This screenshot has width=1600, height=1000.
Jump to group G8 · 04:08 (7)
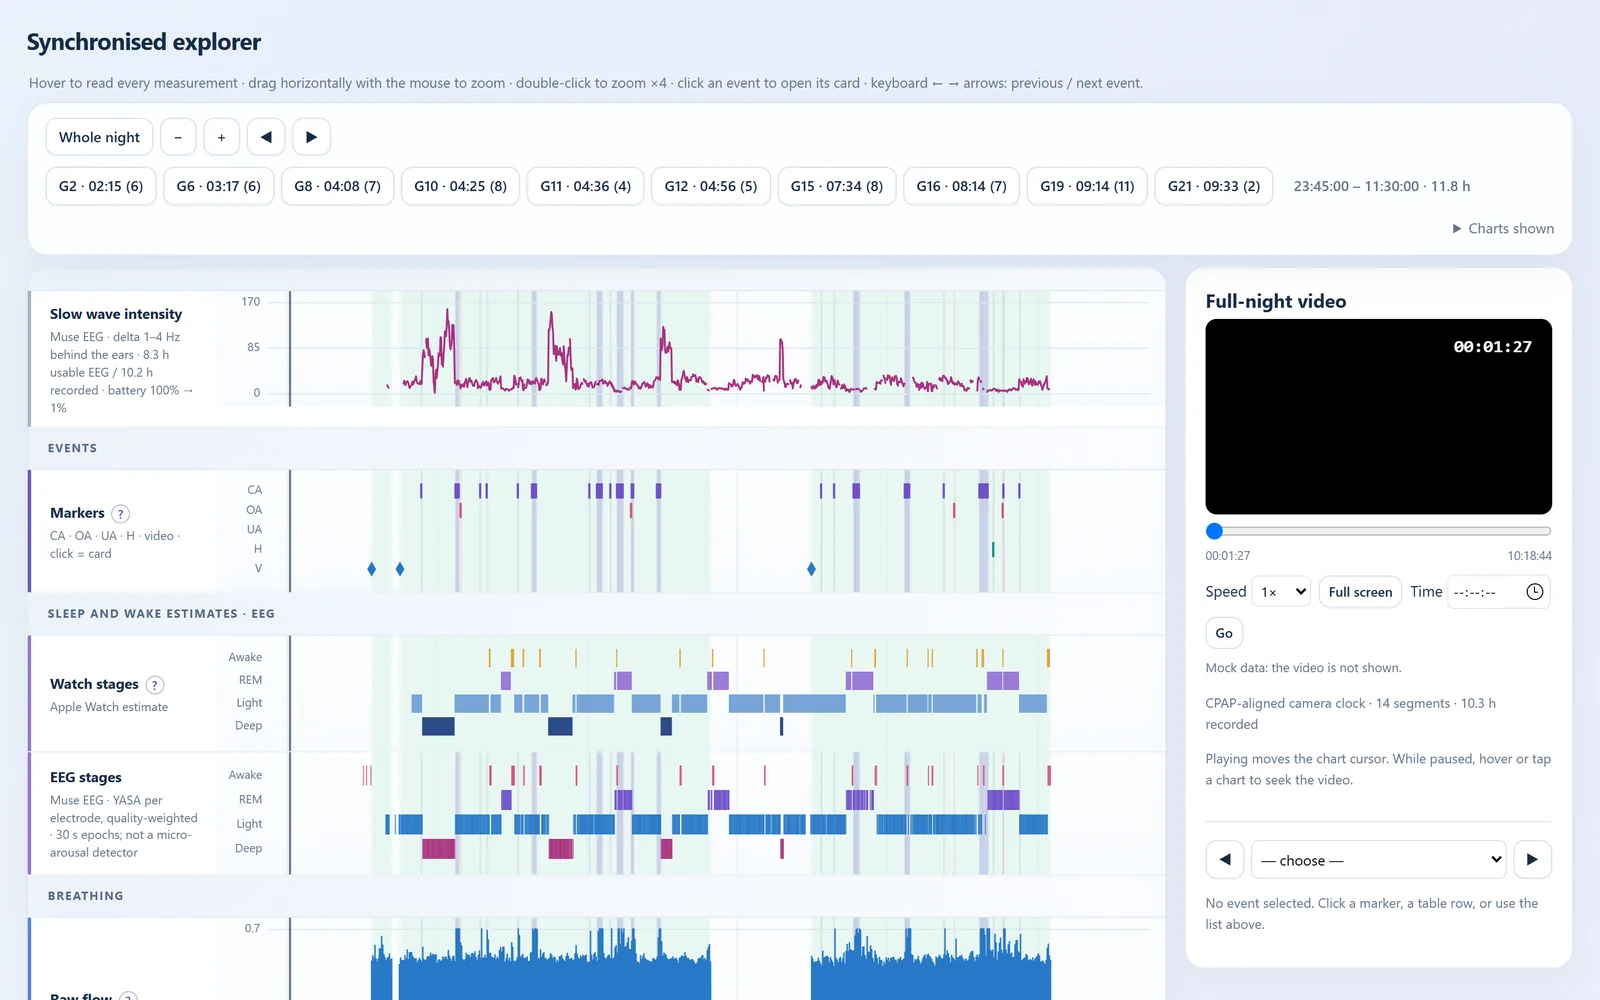click(x=337, y=186)
